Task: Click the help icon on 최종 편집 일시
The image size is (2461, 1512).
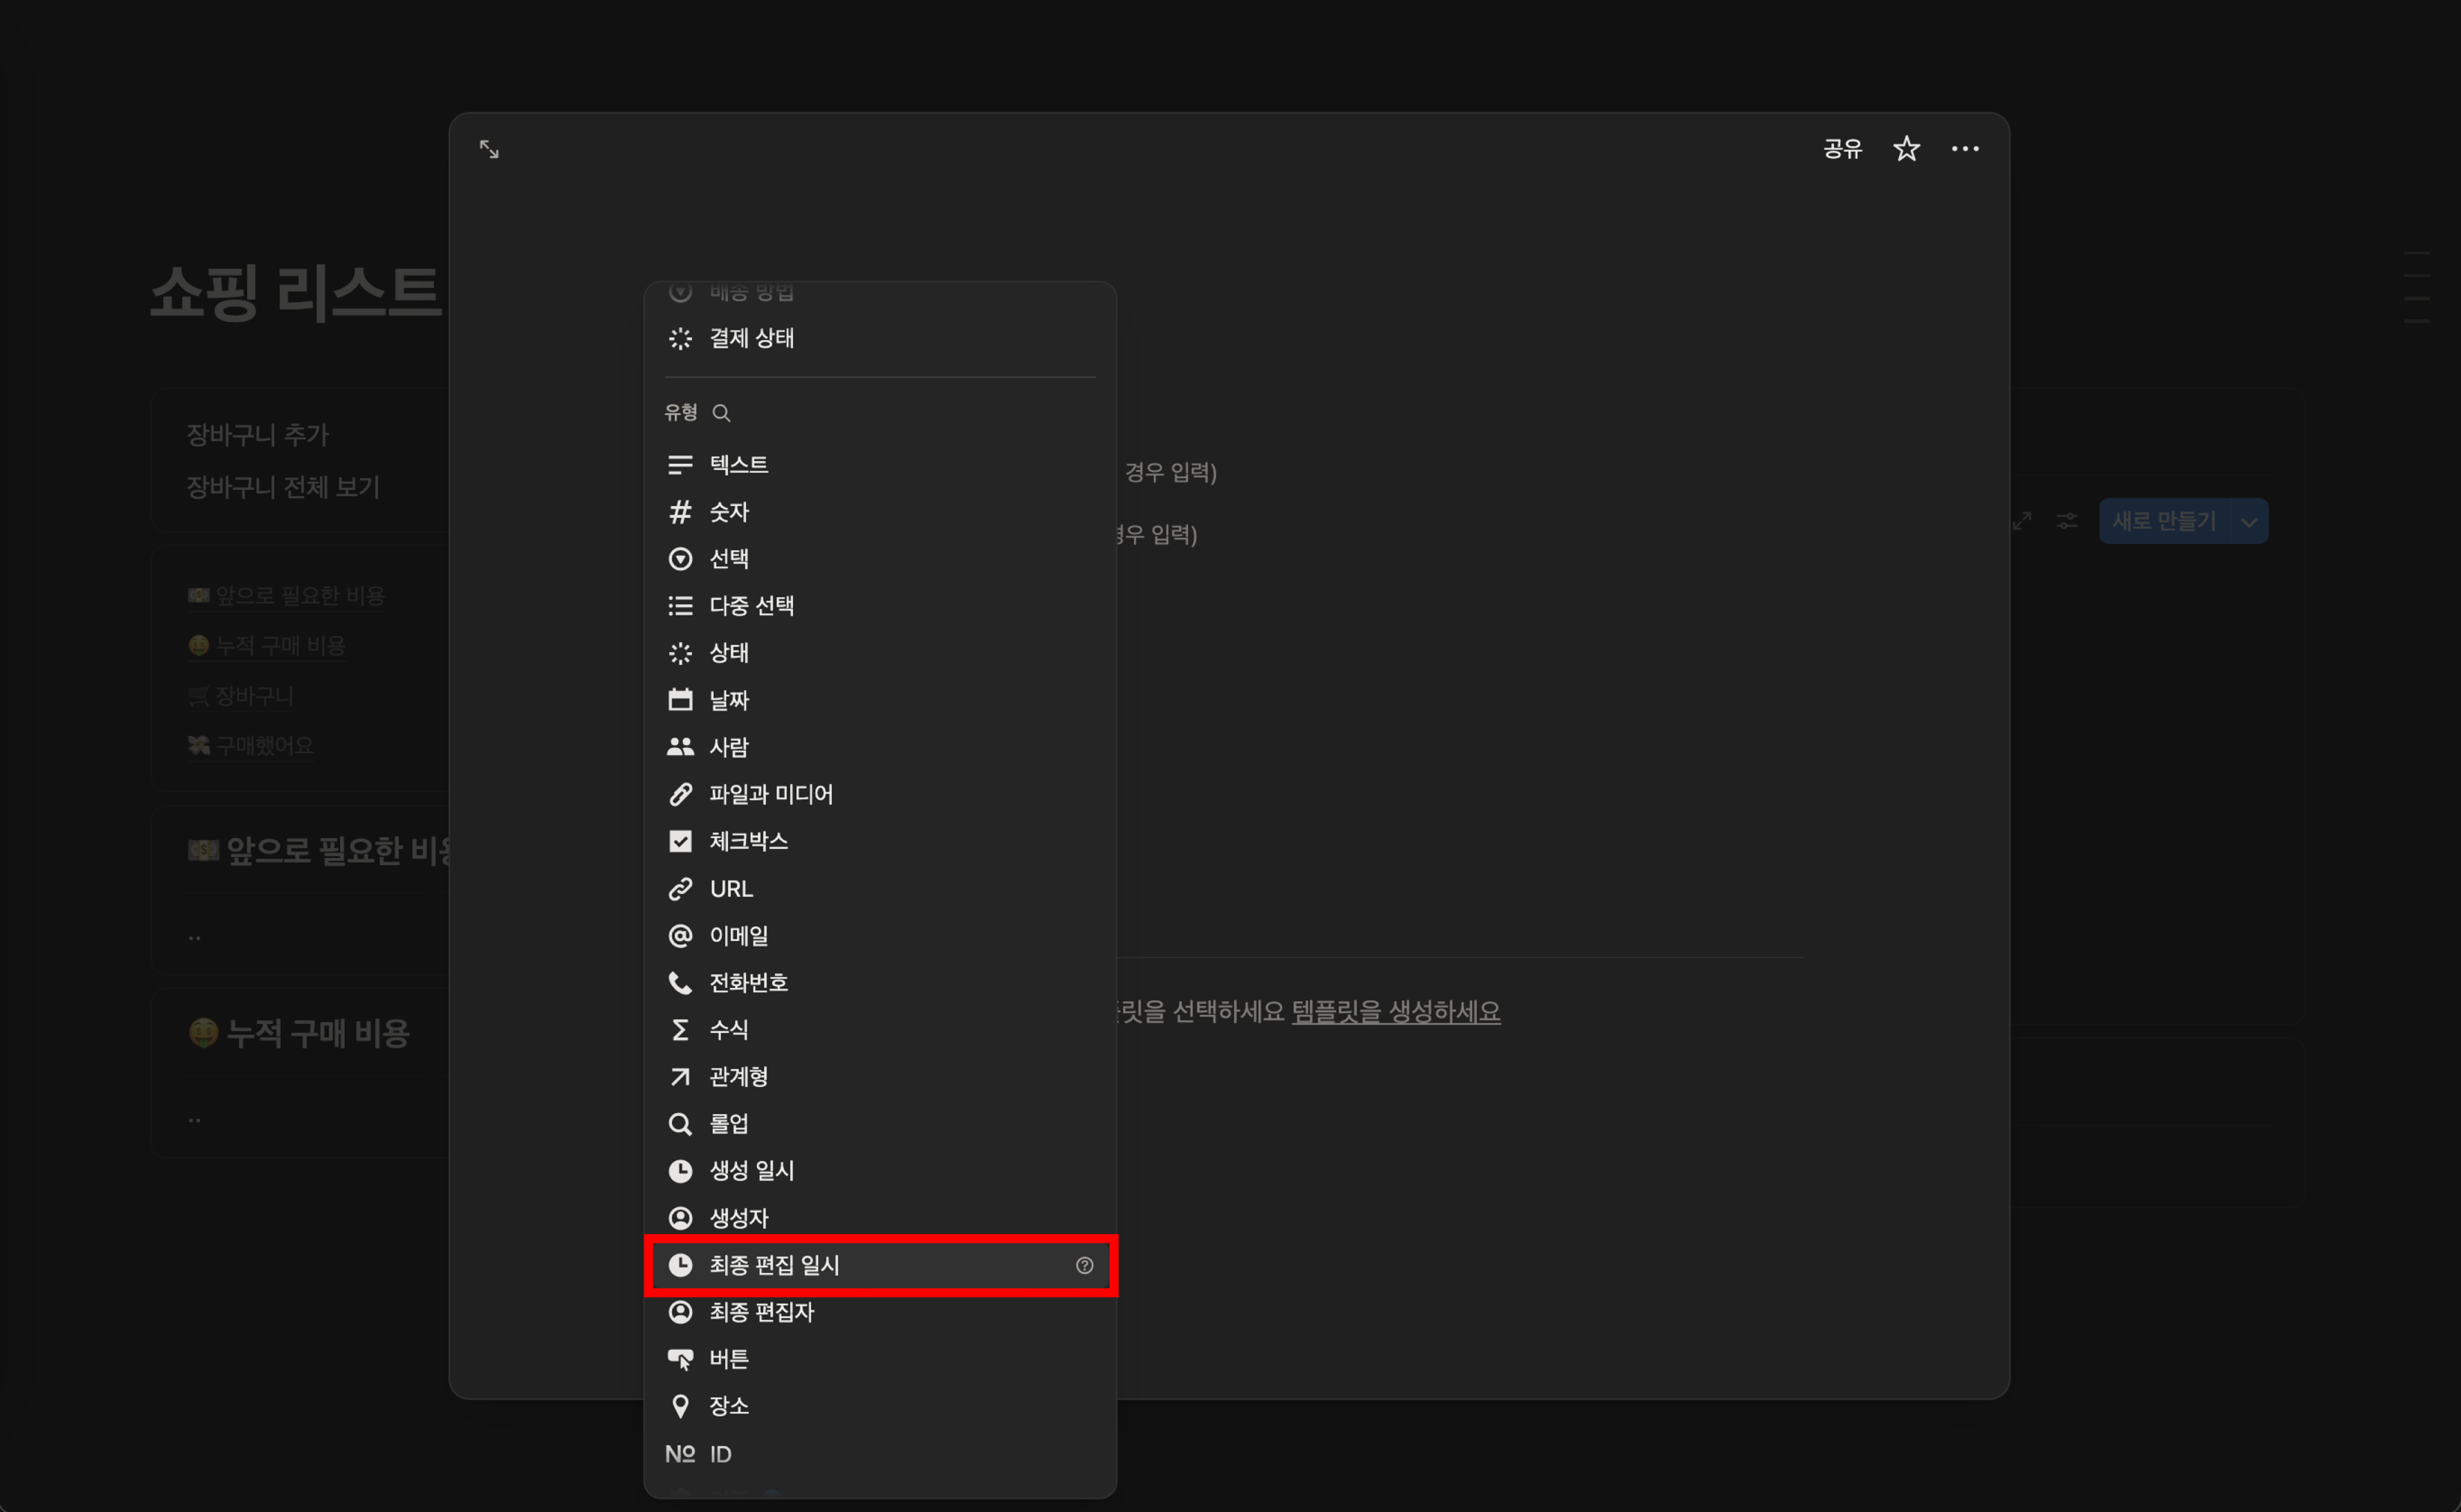Action: point(1084,1265)
